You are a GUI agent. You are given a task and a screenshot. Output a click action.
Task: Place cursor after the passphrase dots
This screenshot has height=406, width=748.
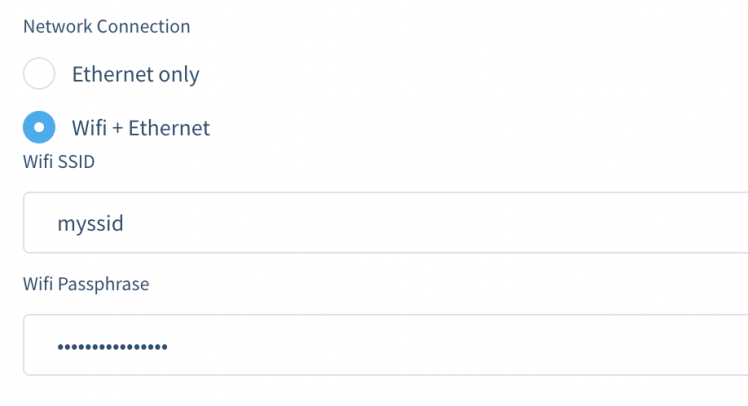point(170,347)
